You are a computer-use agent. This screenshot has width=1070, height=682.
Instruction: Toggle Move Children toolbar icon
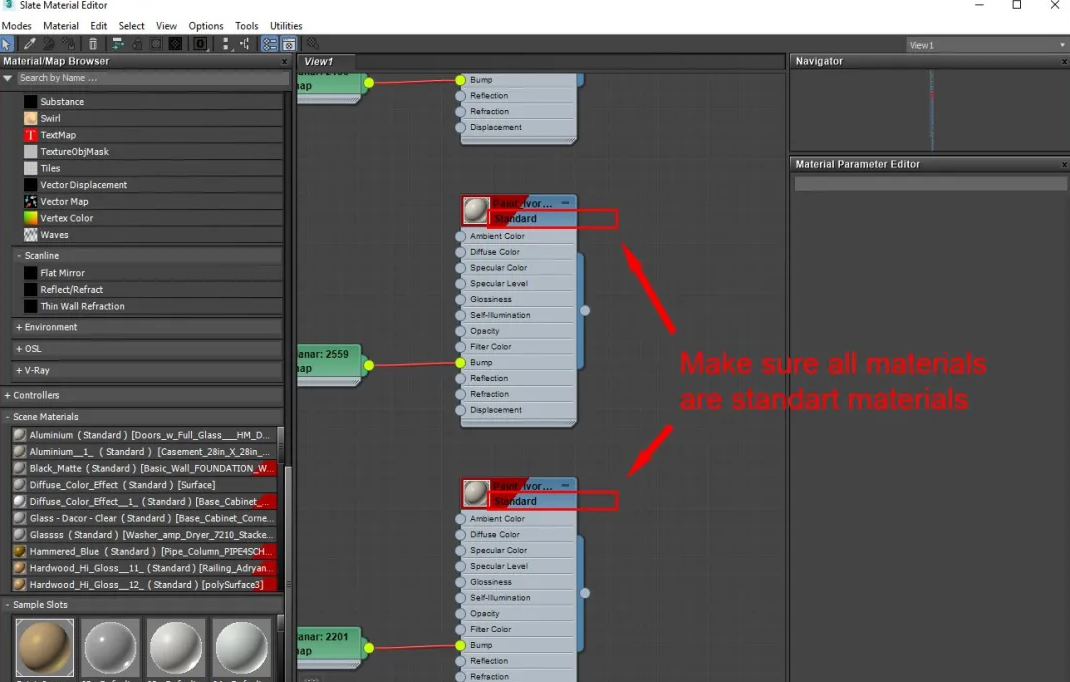point(117,44)
